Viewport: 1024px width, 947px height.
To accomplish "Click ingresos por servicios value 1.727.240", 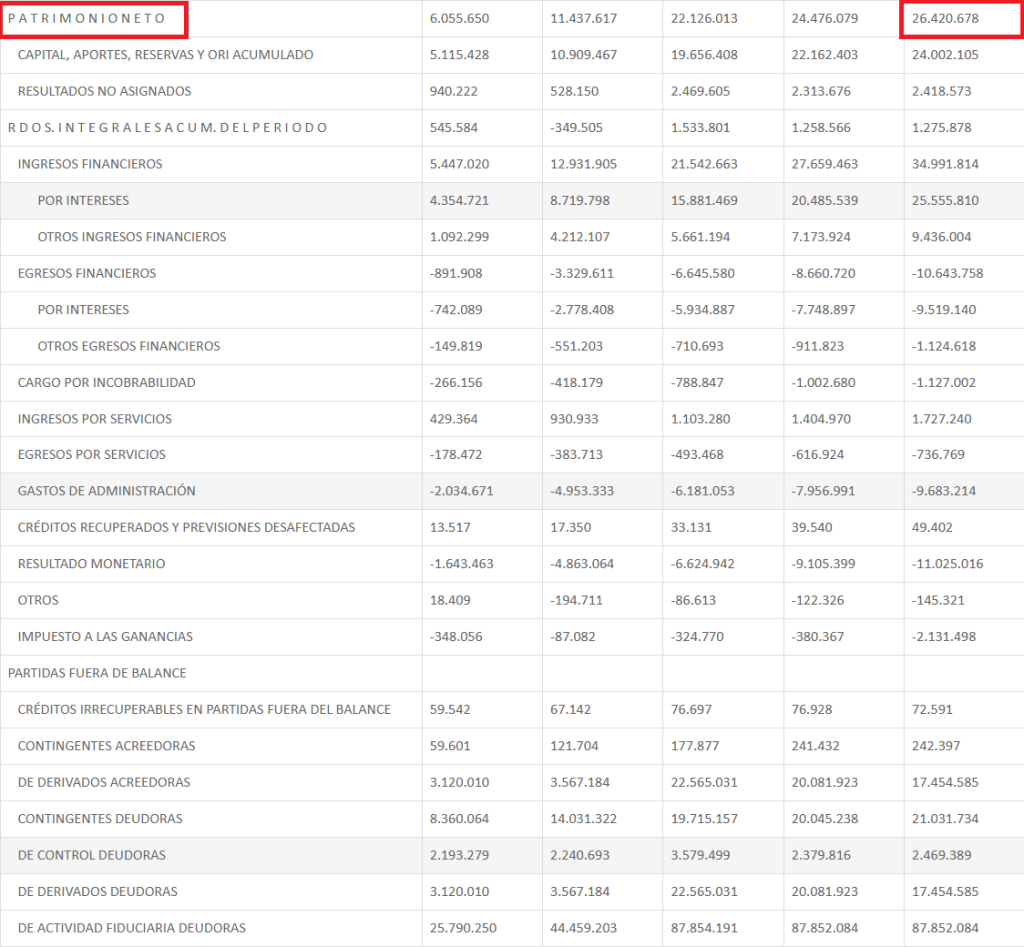I will coord(941,419).
